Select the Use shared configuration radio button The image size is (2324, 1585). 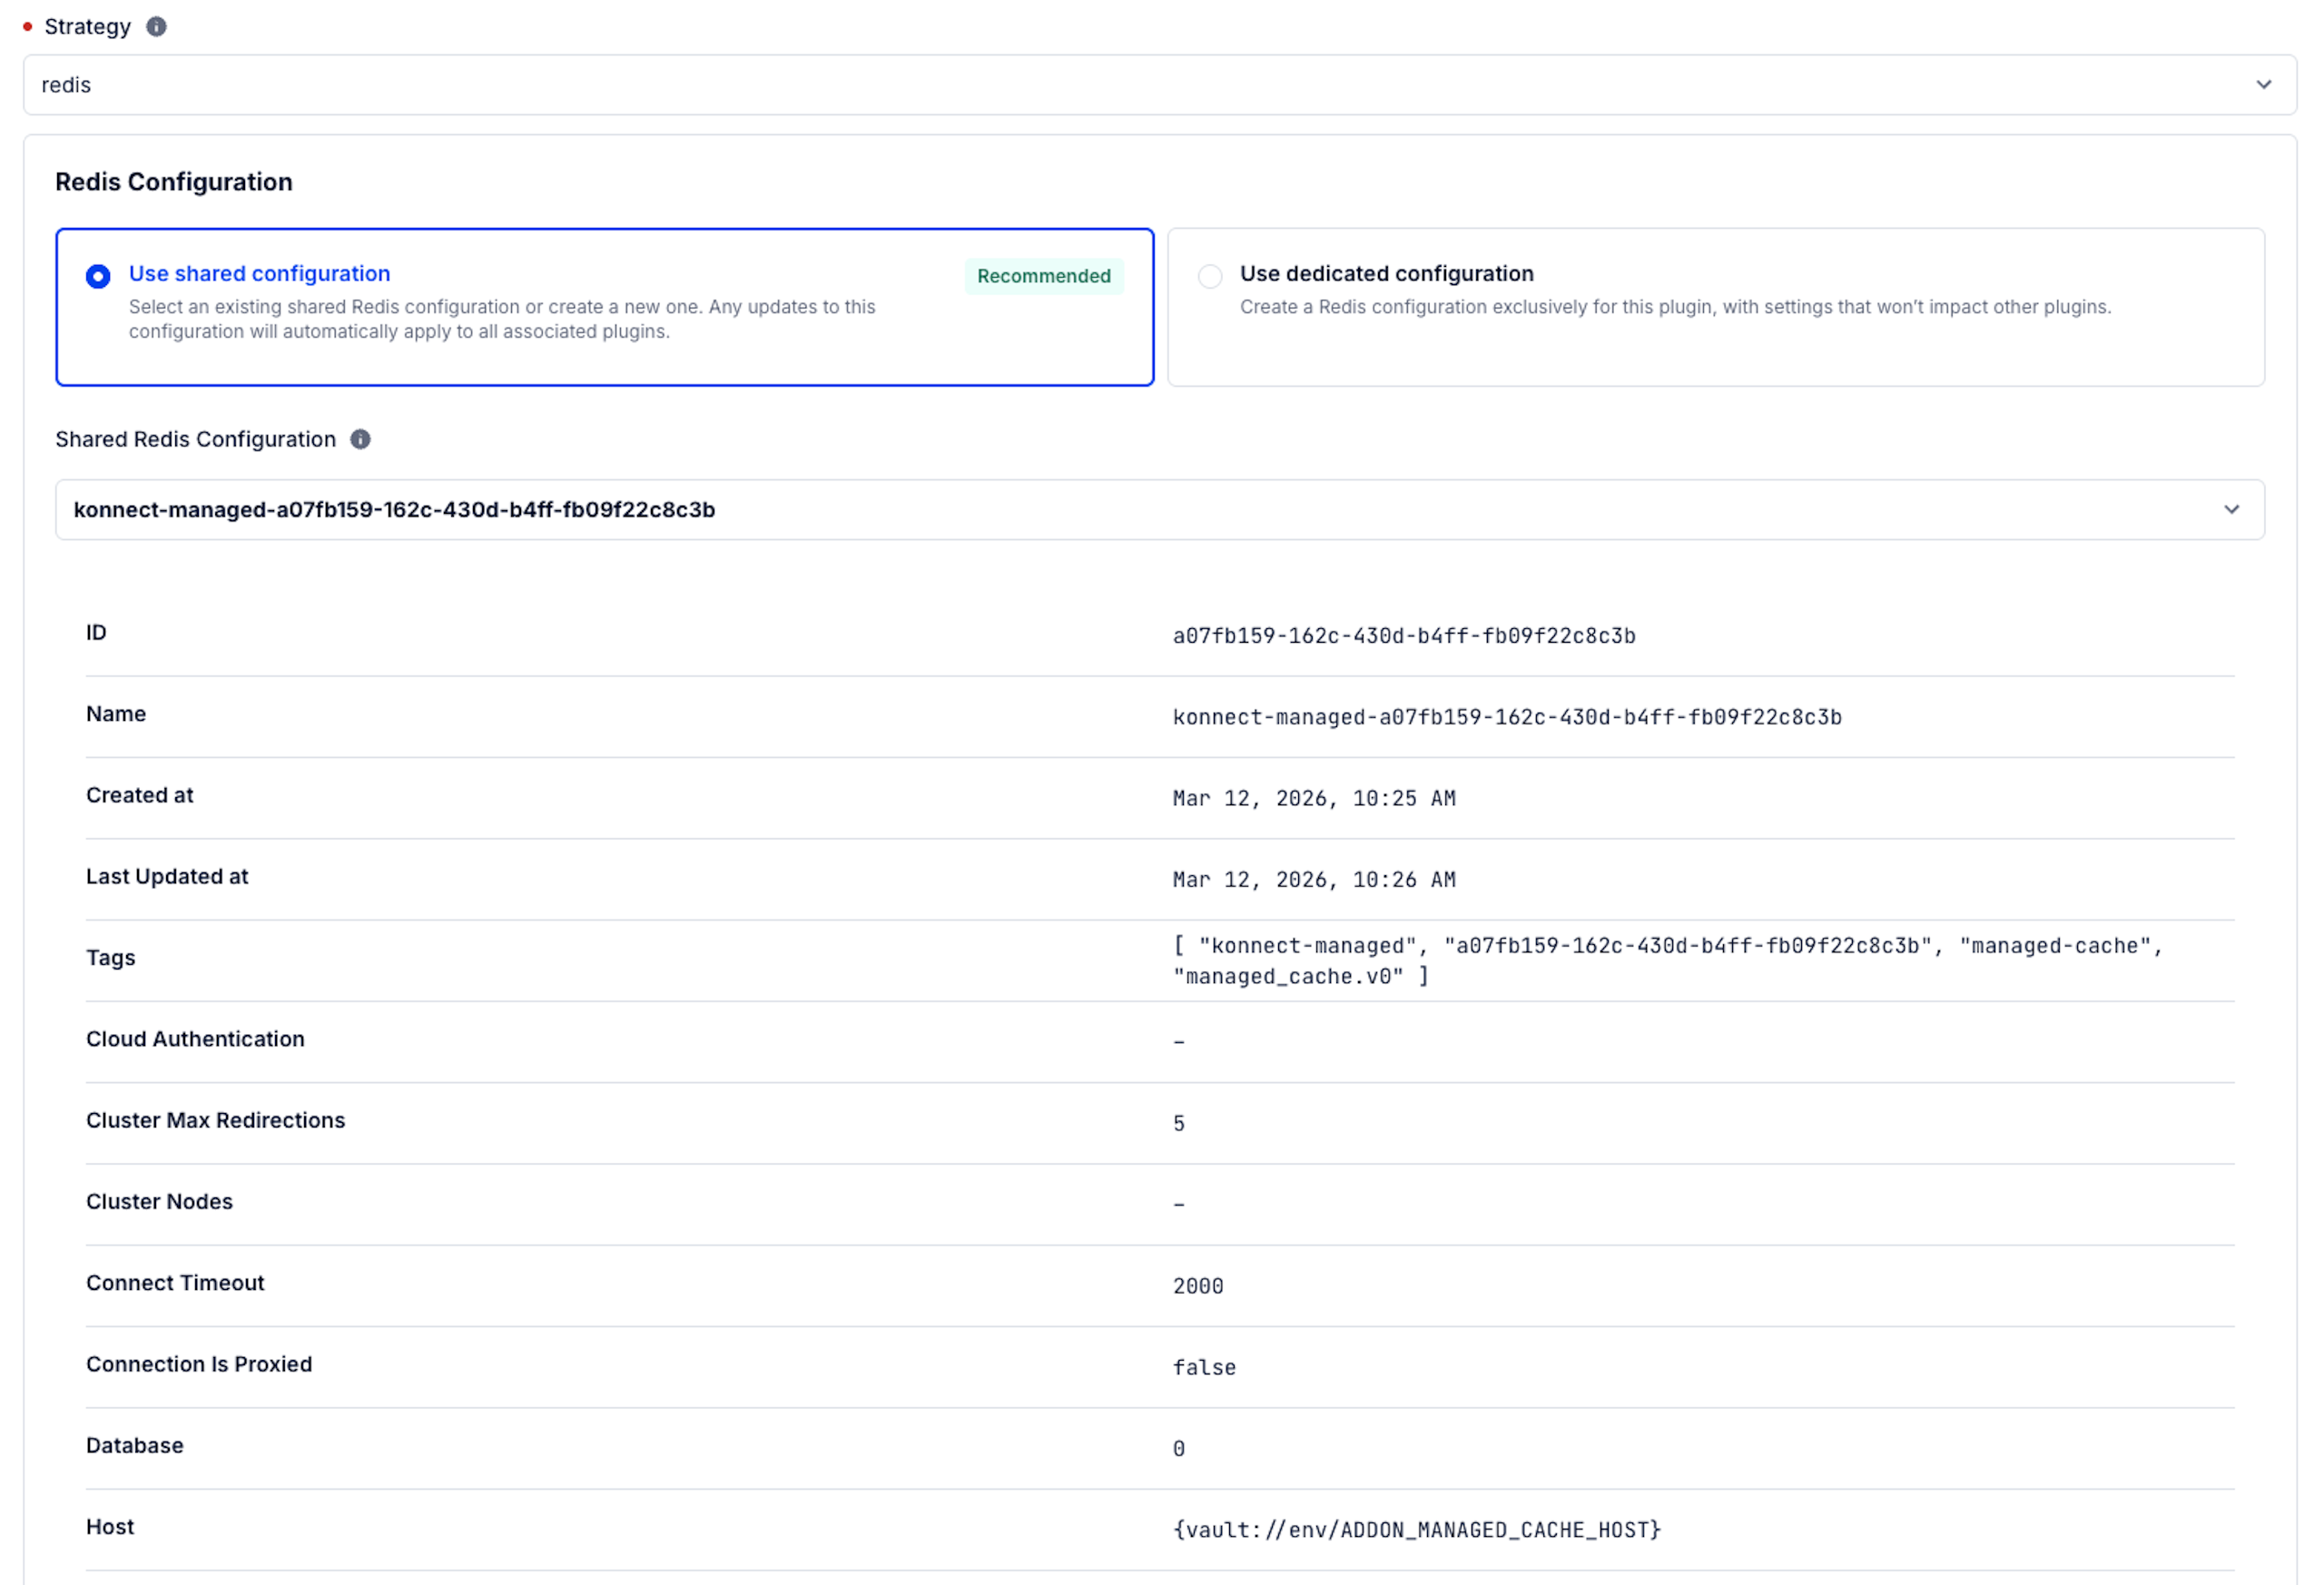tap(98, 276)
